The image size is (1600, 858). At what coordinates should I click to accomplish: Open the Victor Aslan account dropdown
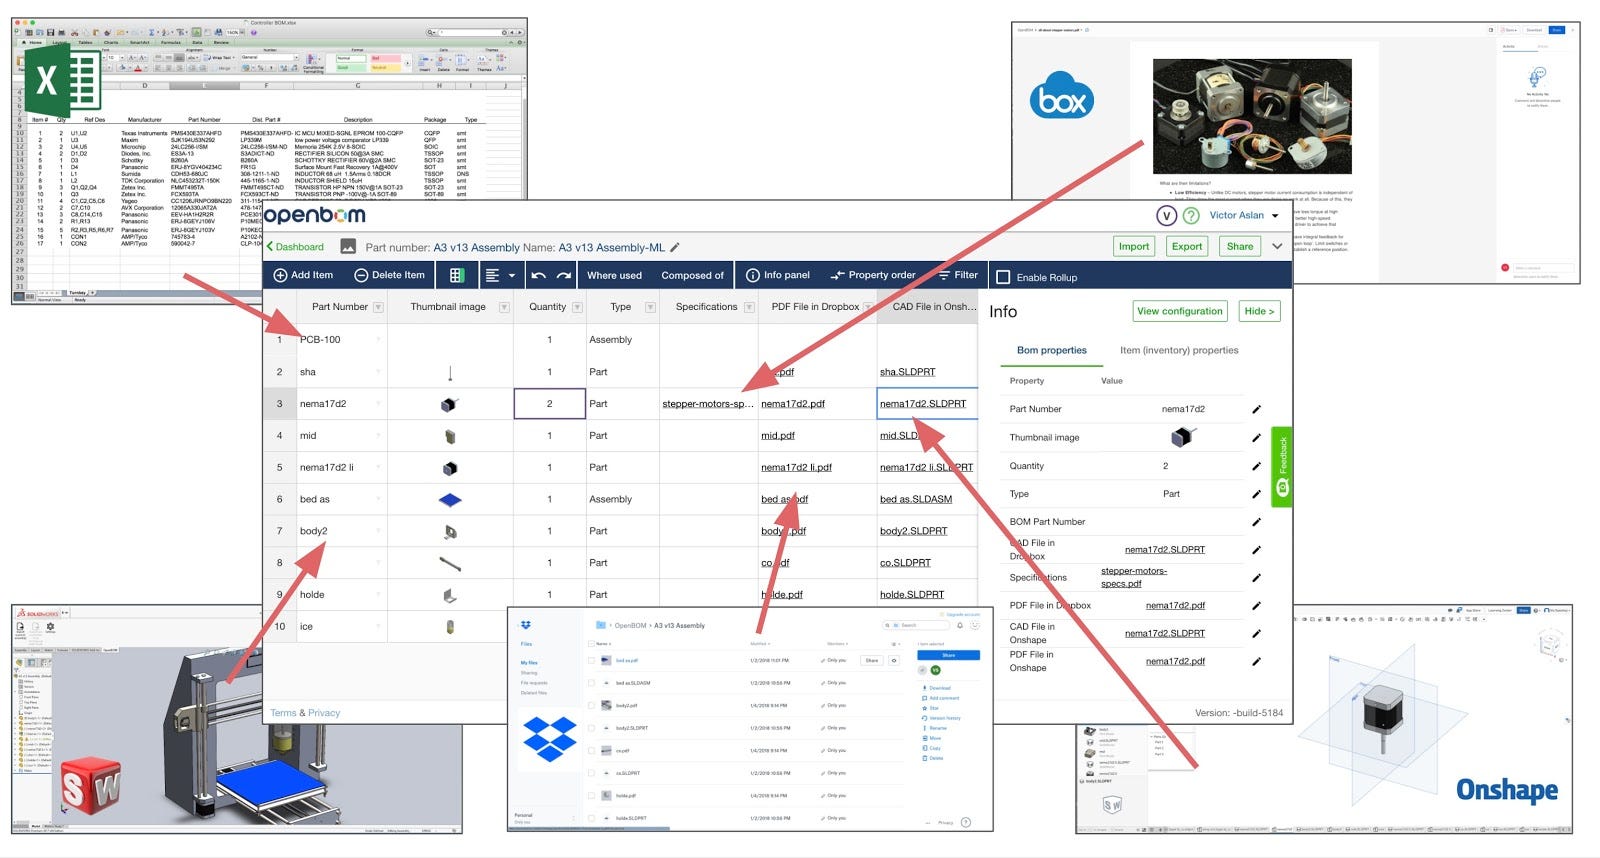click(1244, 215)
